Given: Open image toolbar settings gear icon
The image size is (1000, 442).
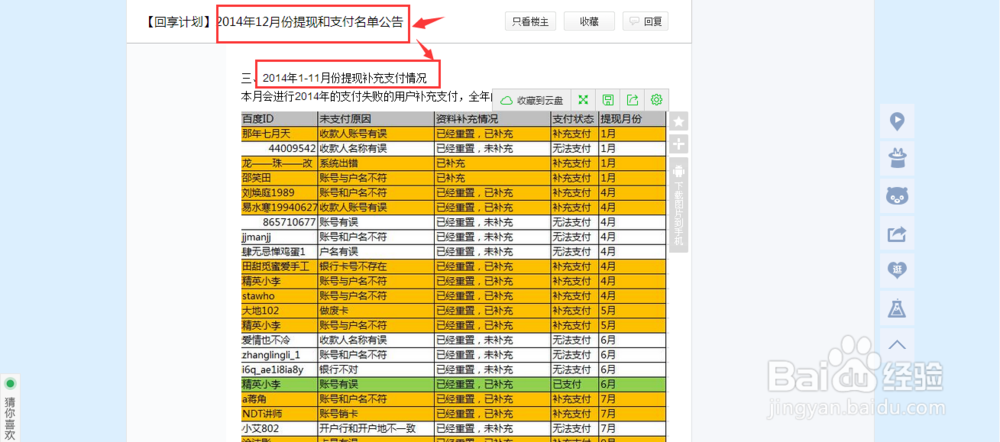Looking at the screenshot, I should click(x=657, y=100).
